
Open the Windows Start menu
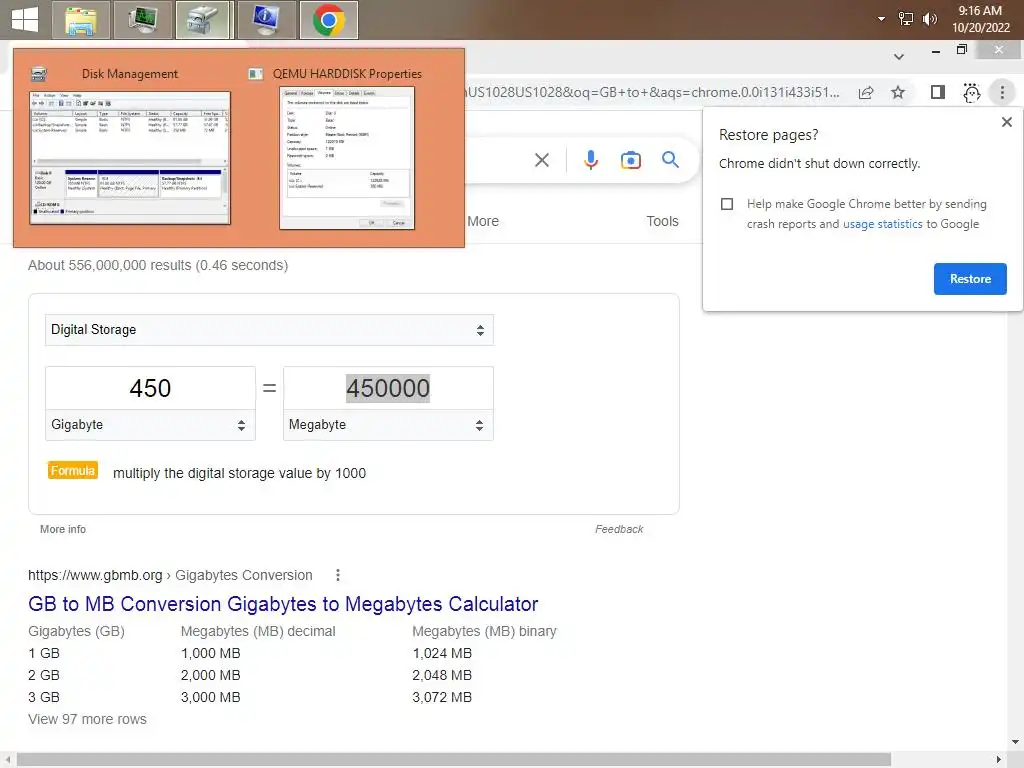point(25,20)
